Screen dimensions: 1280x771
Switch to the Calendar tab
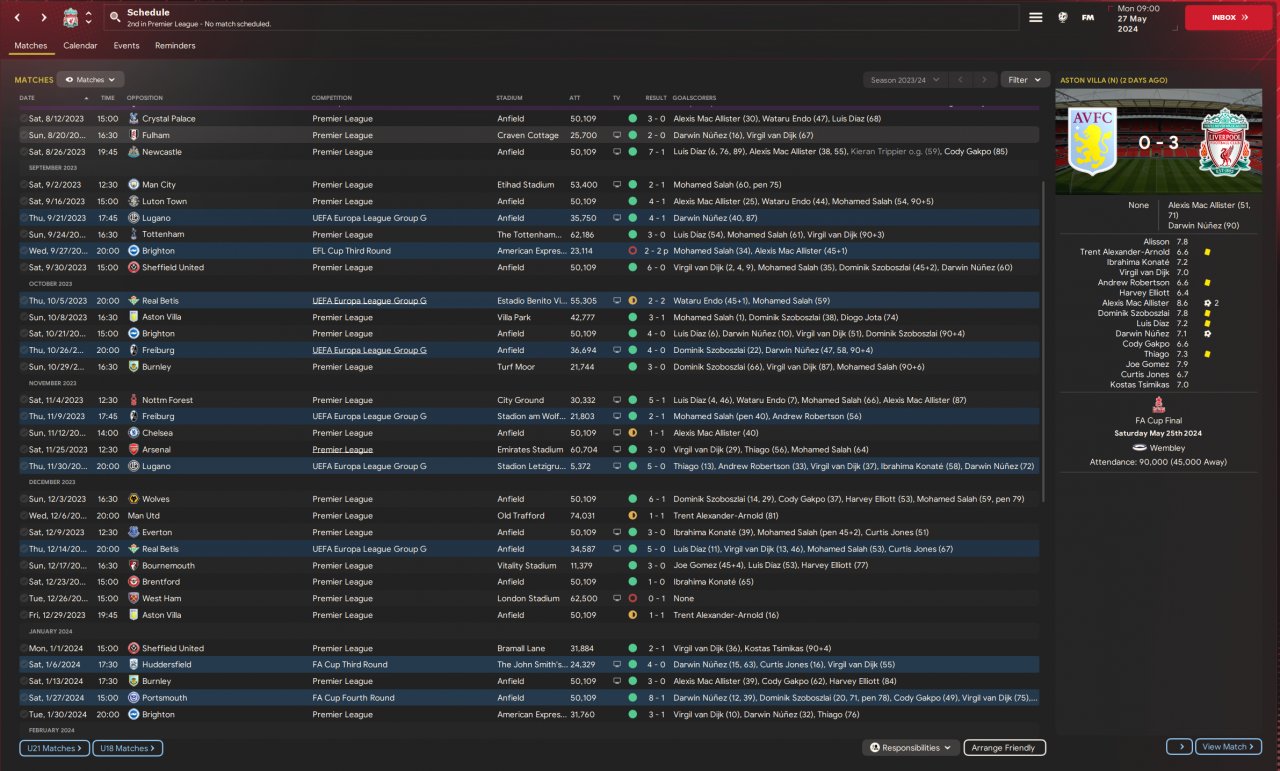coord(80,46)
